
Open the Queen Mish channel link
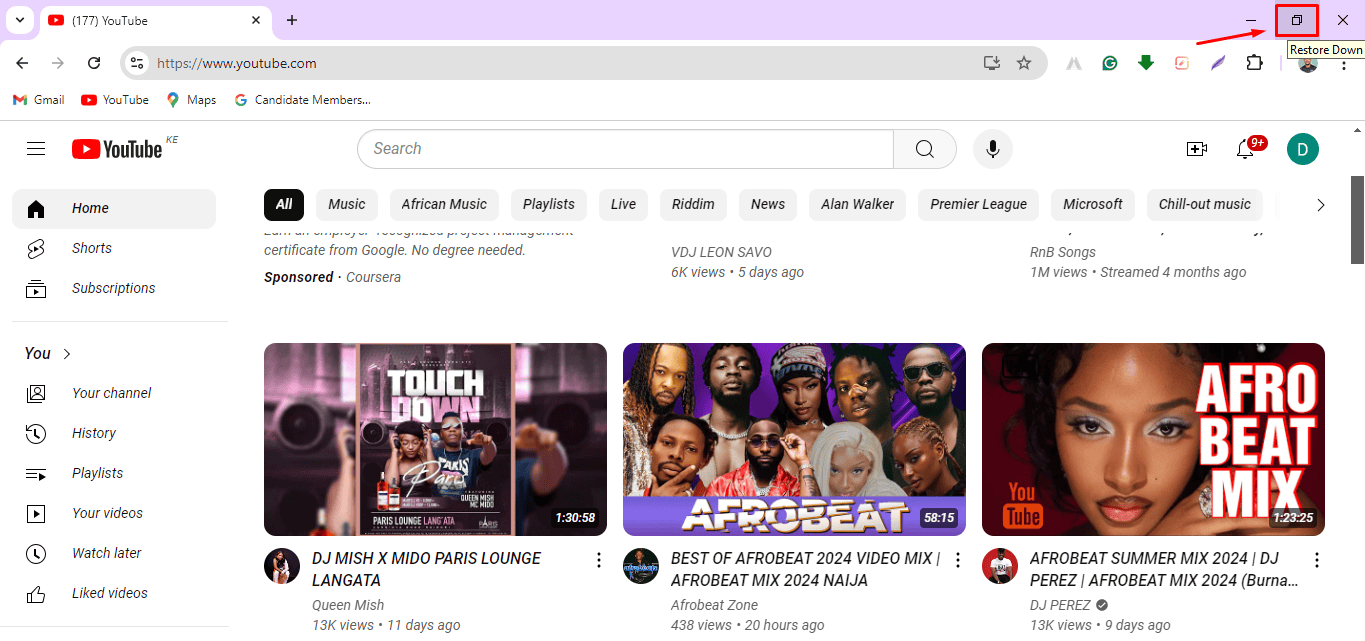(x=348, y=605)
